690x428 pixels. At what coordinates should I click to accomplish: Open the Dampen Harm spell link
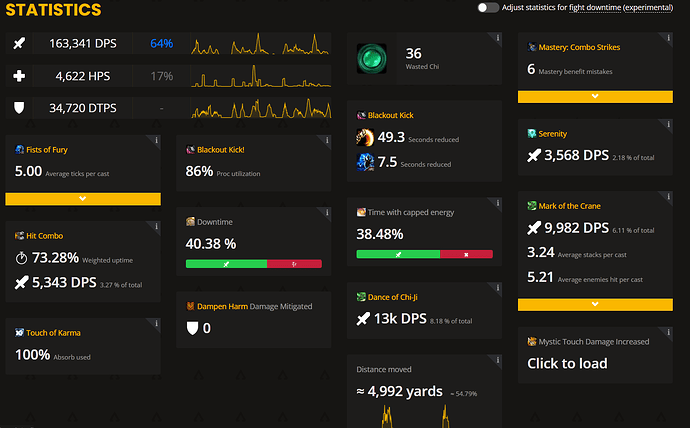[x=222, y=306]
